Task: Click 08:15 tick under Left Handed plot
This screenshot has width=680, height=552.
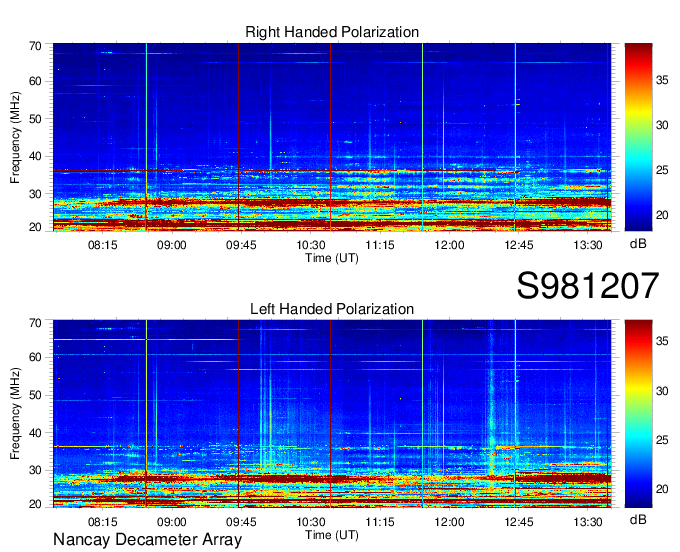Action: [103, 522]
